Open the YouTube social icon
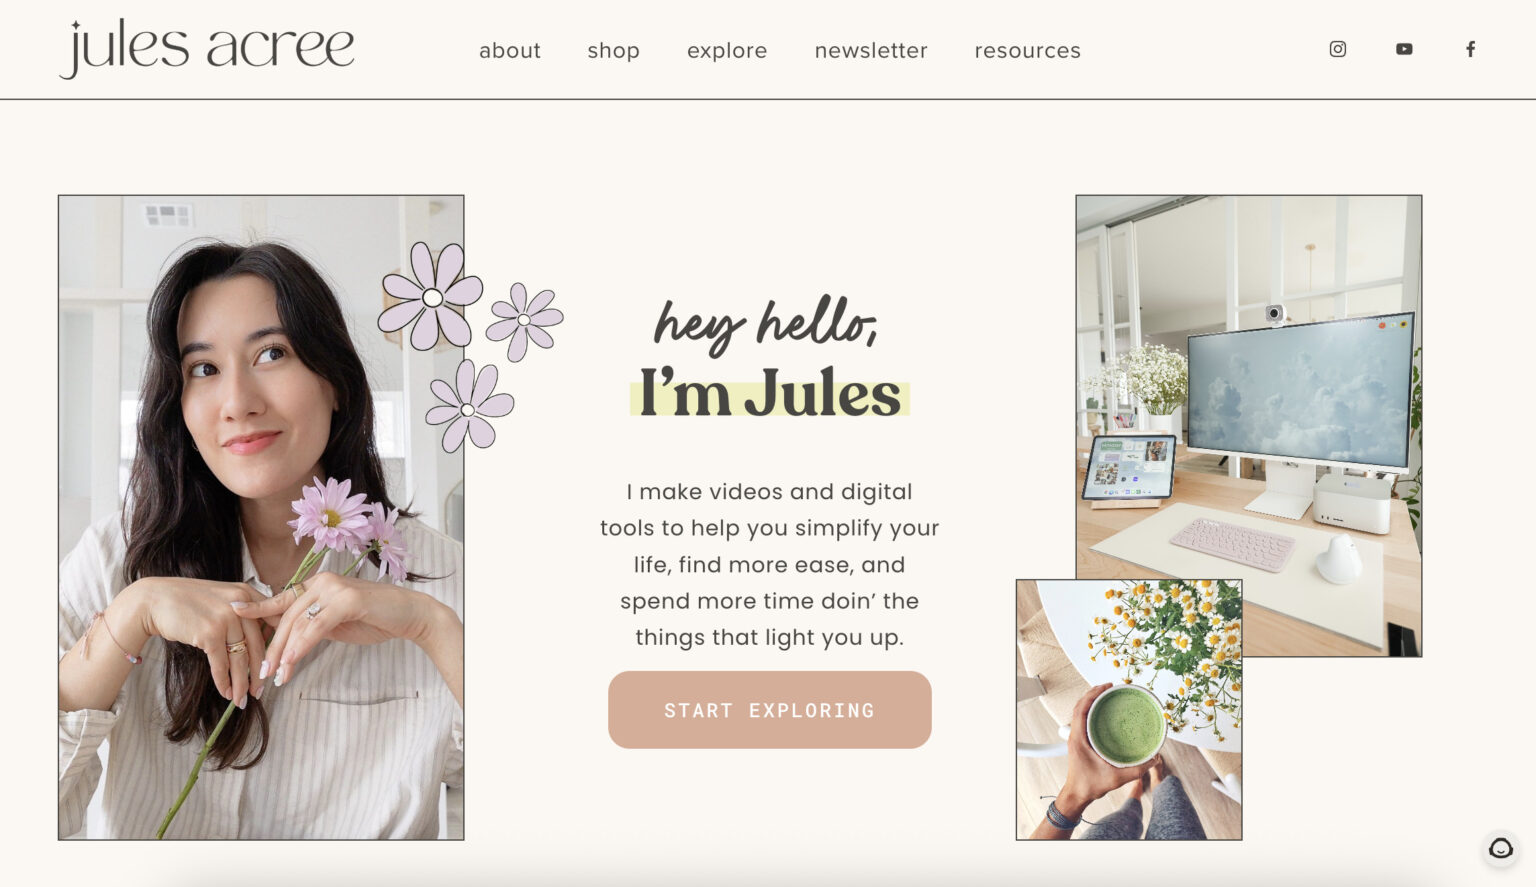 point(1403,48)
